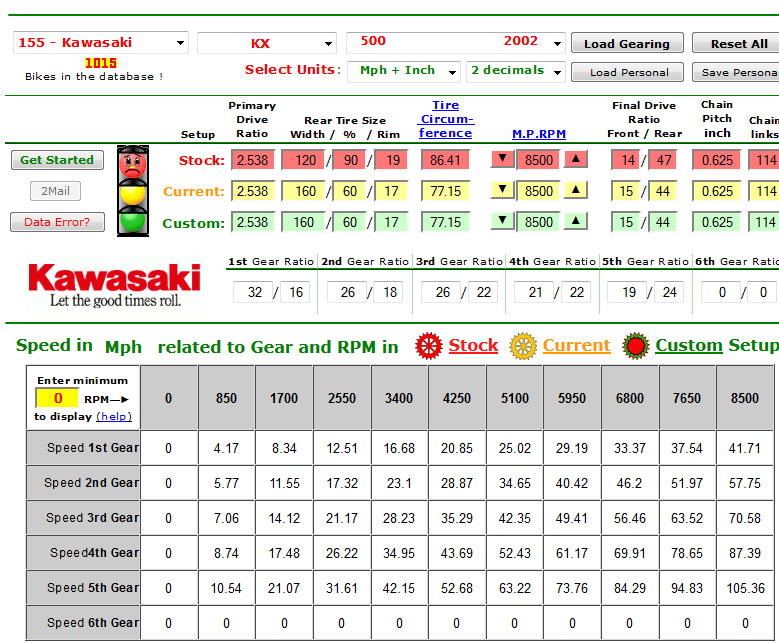Click the red Stock gear icon
The image size is (779, 643).
[429, 346]
